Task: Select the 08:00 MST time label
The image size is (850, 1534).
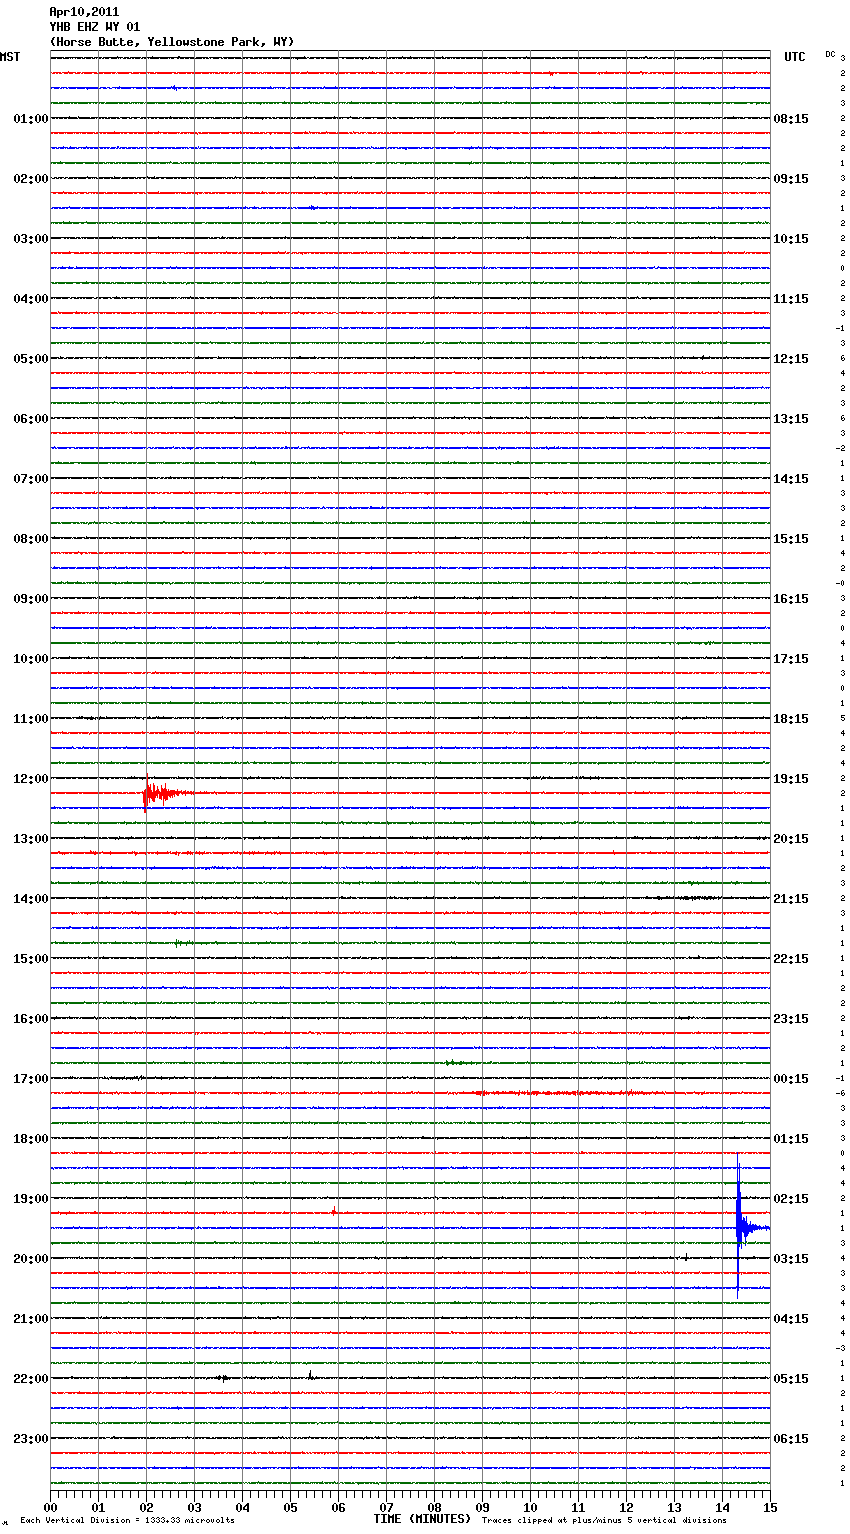Action: click(31, 539)
